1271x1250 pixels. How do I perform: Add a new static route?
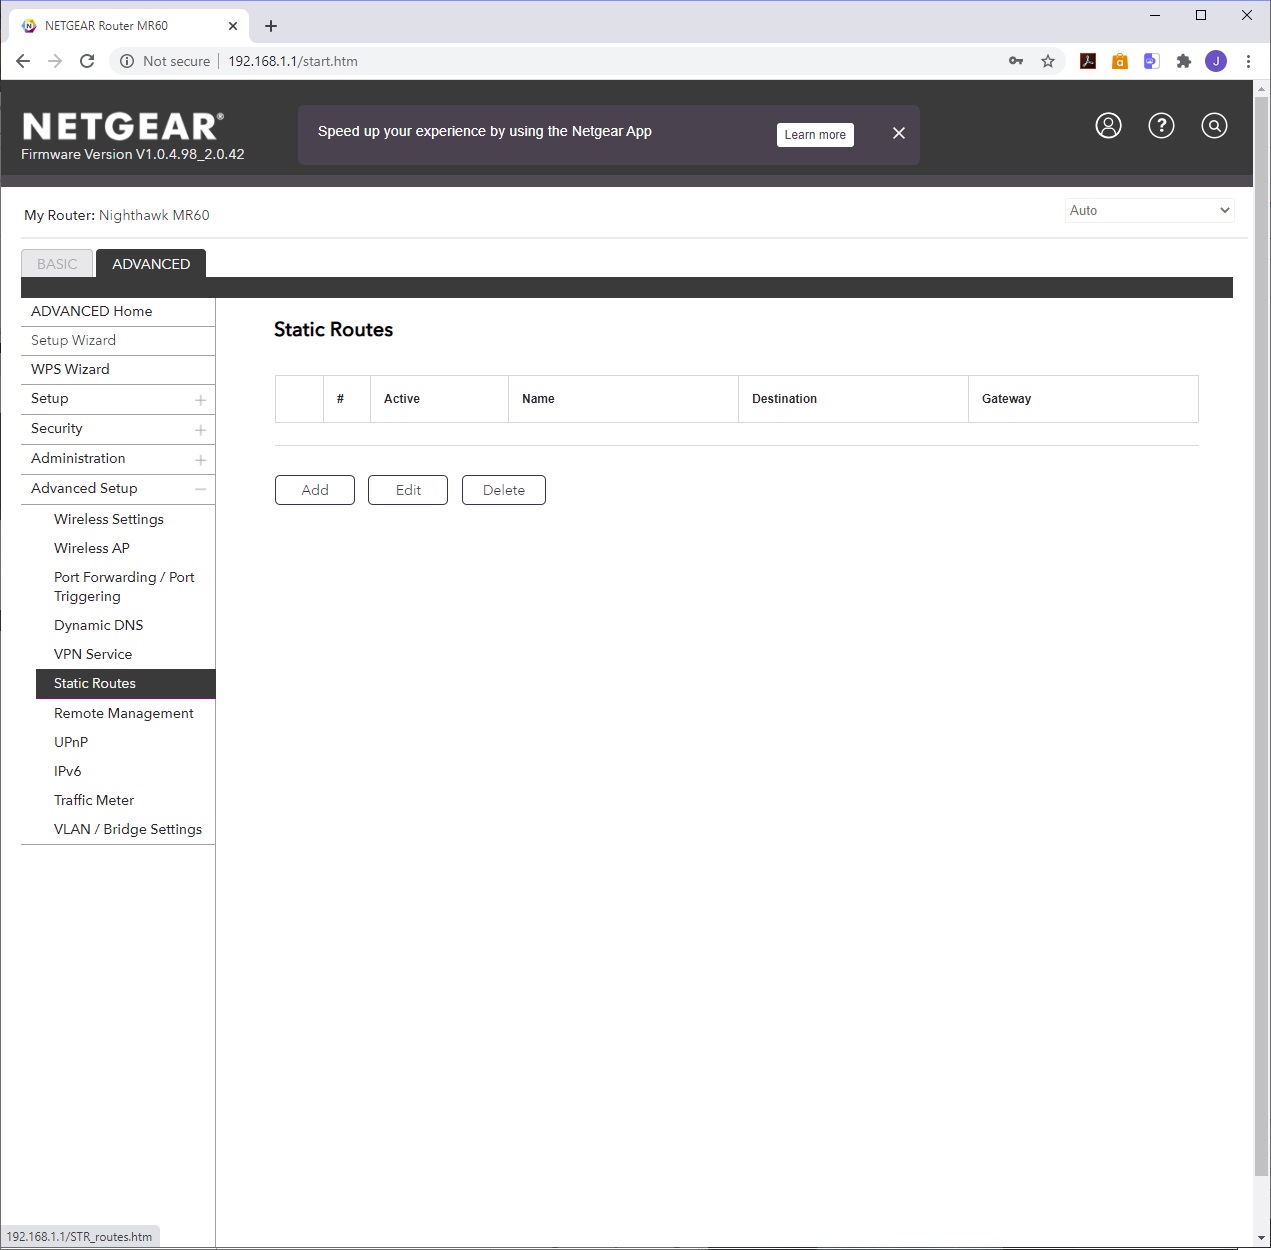315,490
